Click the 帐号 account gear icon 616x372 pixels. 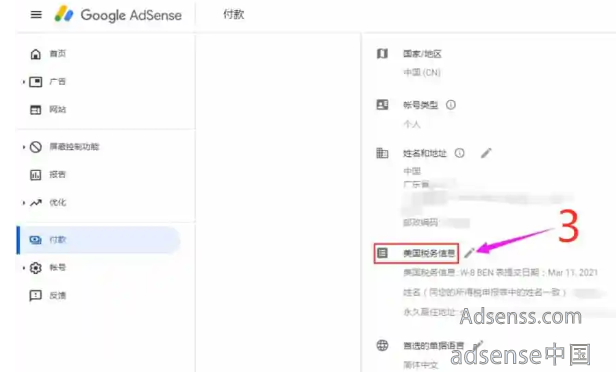pos(36,268)
